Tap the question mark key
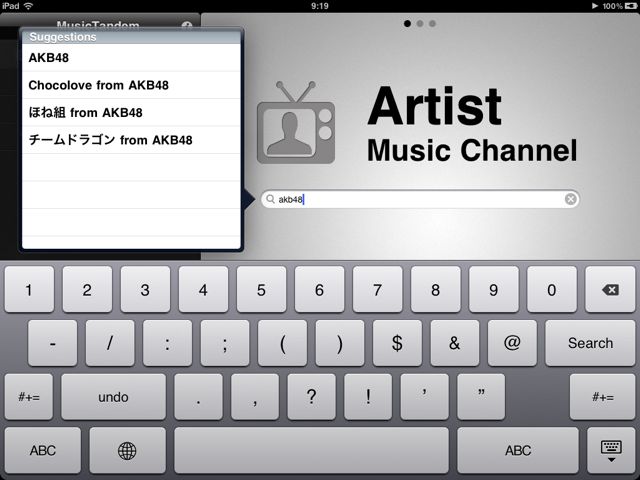The width and height of the screenshot is (640, 480). [311, 397]
